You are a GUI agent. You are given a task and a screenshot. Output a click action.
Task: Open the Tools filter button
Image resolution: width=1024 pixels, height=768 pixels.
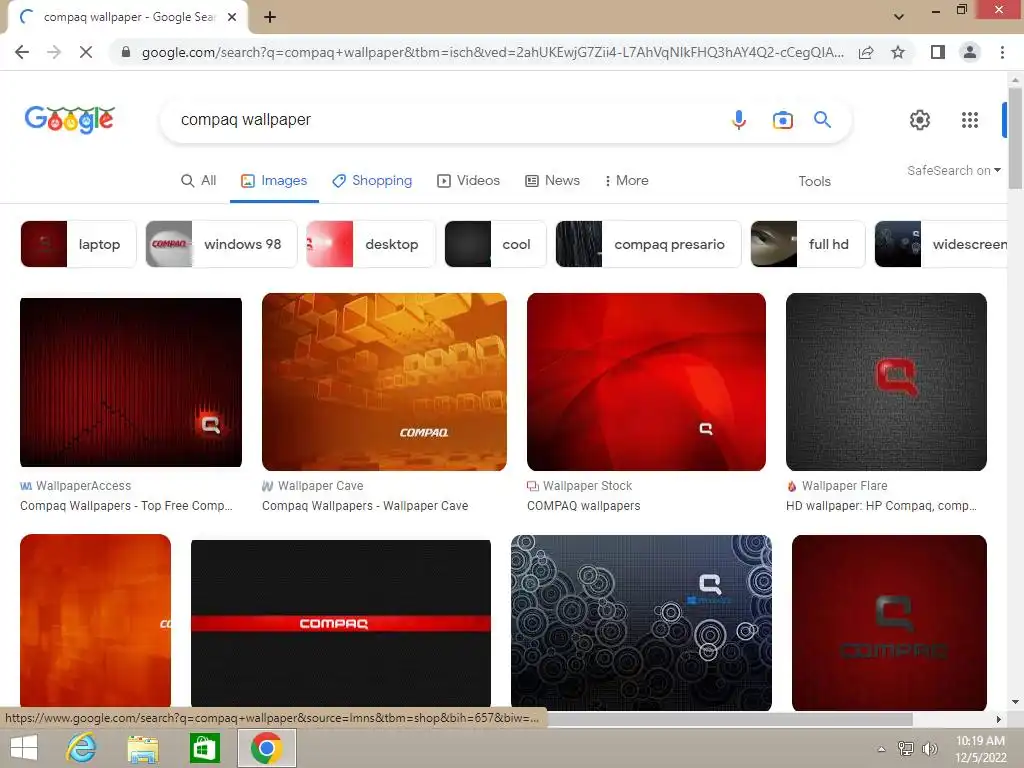click(x=814, y=182)
